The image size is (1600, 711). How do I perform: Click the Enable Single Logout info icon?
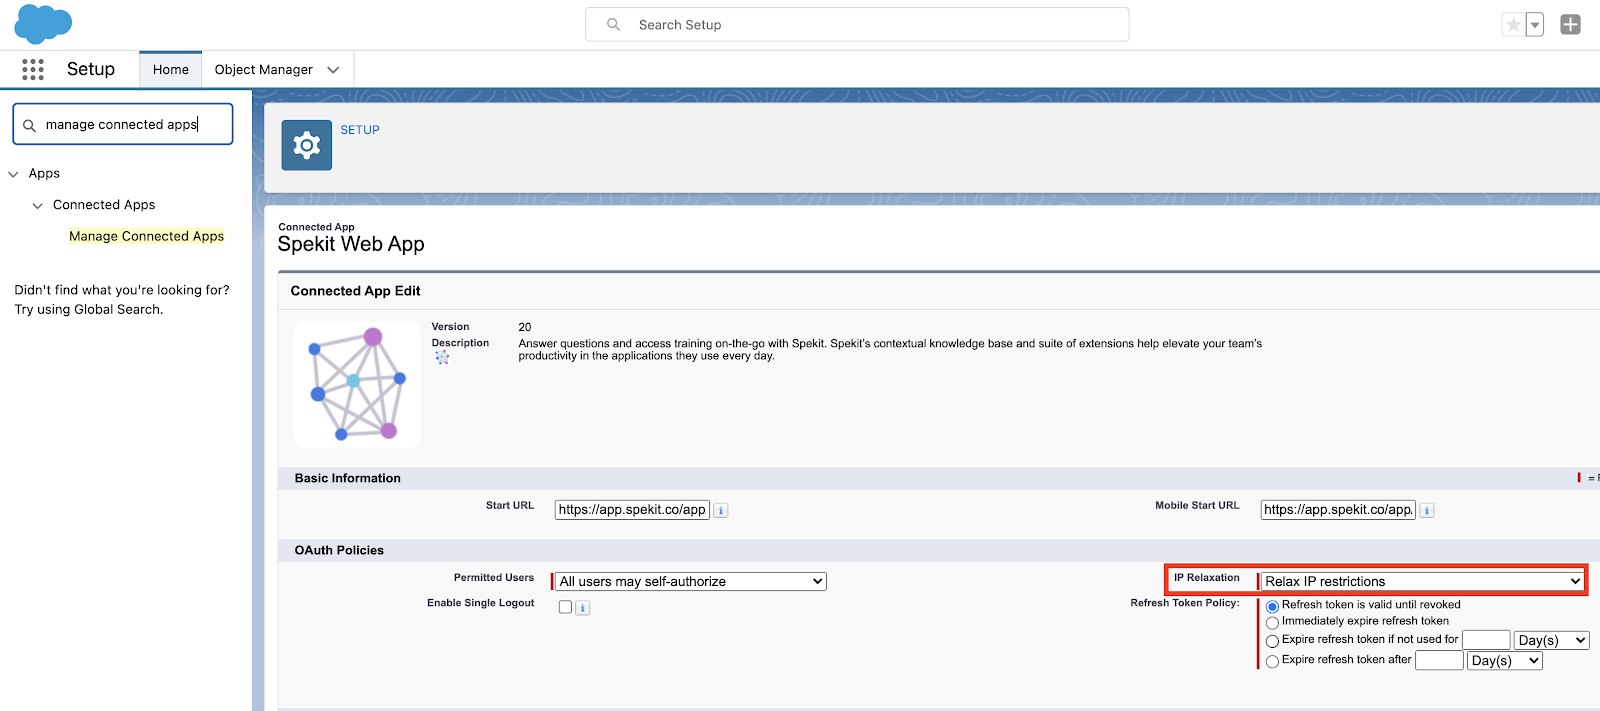pyautogui.click(x=583, y=608)
